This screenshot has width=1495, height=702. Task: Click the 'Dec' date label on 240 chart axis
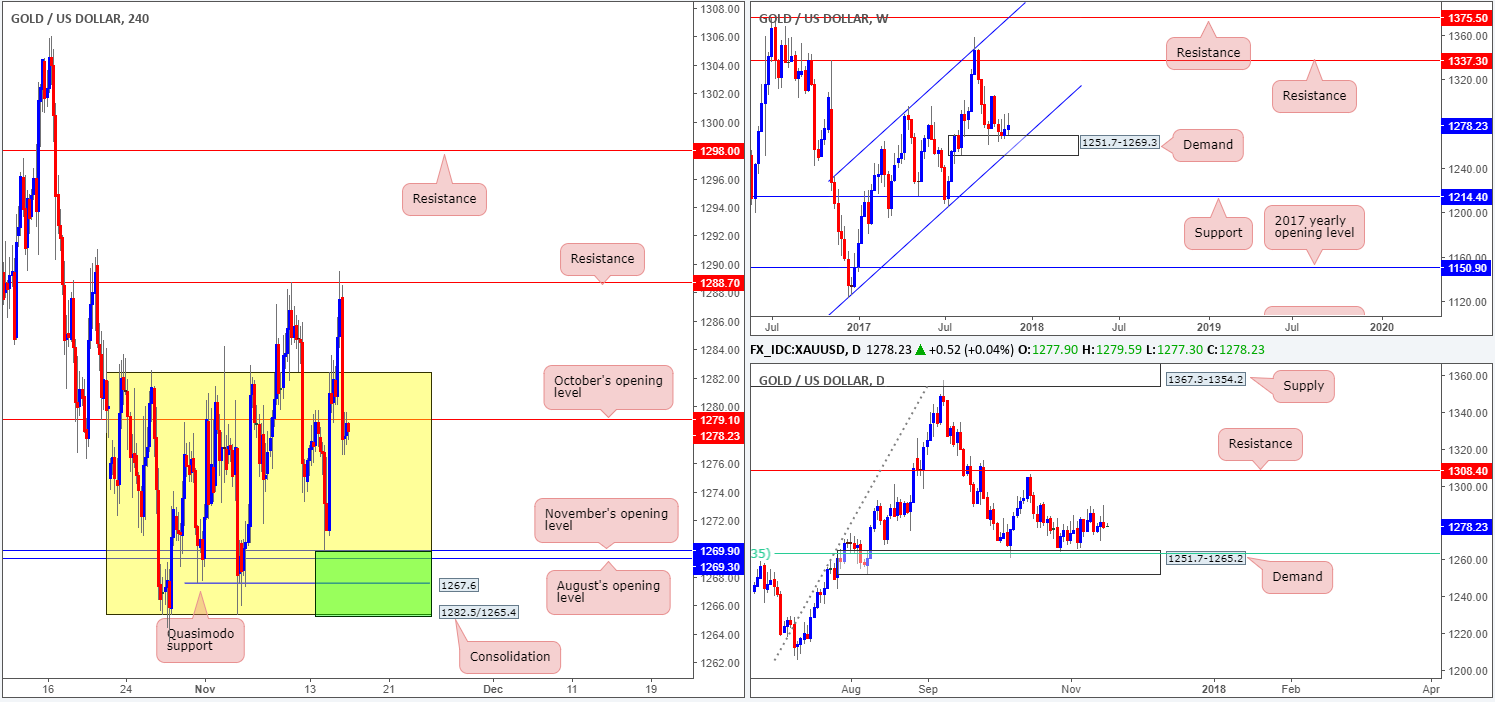click(x=491, y=689)
